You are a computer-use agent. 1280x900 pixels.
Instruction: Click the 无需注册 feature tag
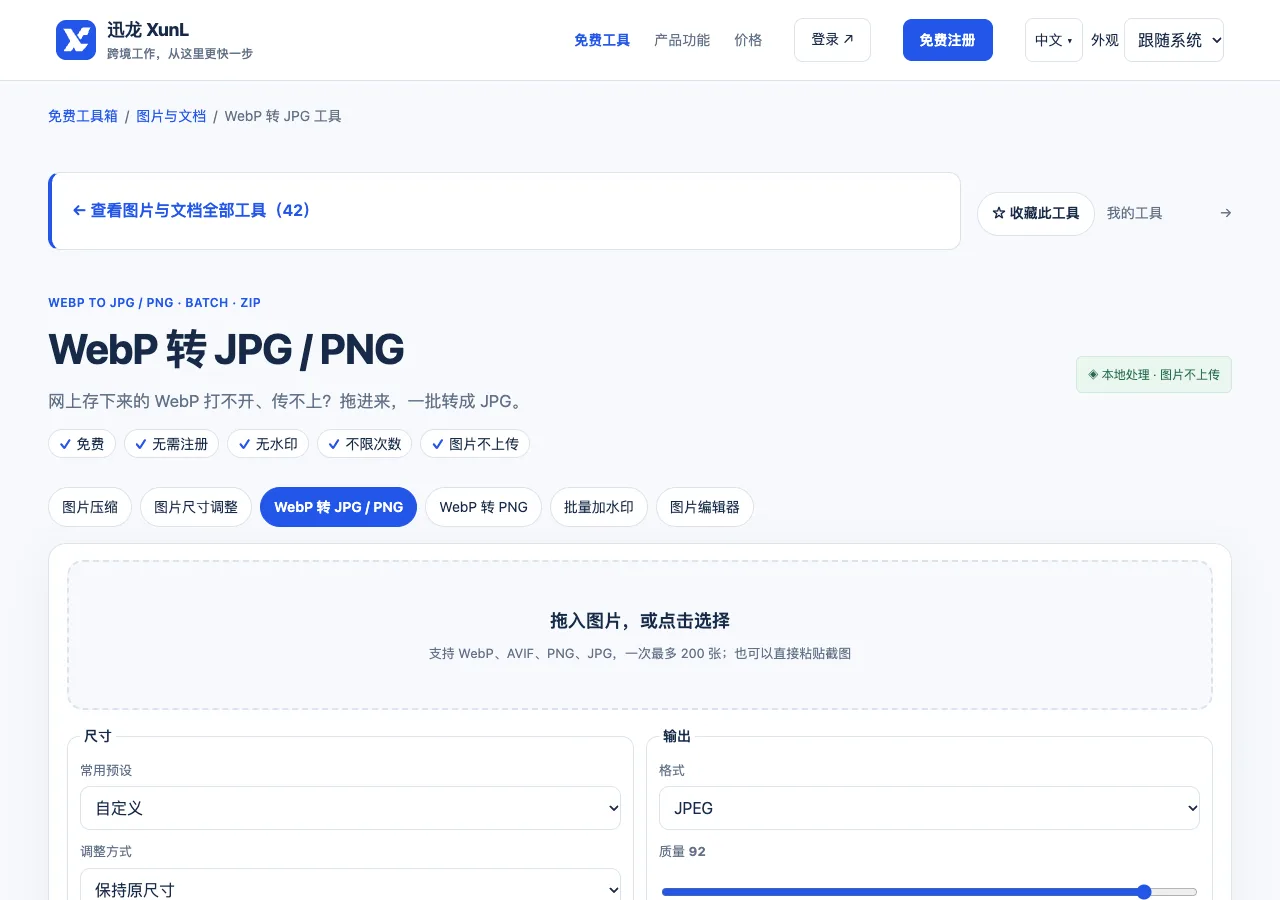(171, 444)
